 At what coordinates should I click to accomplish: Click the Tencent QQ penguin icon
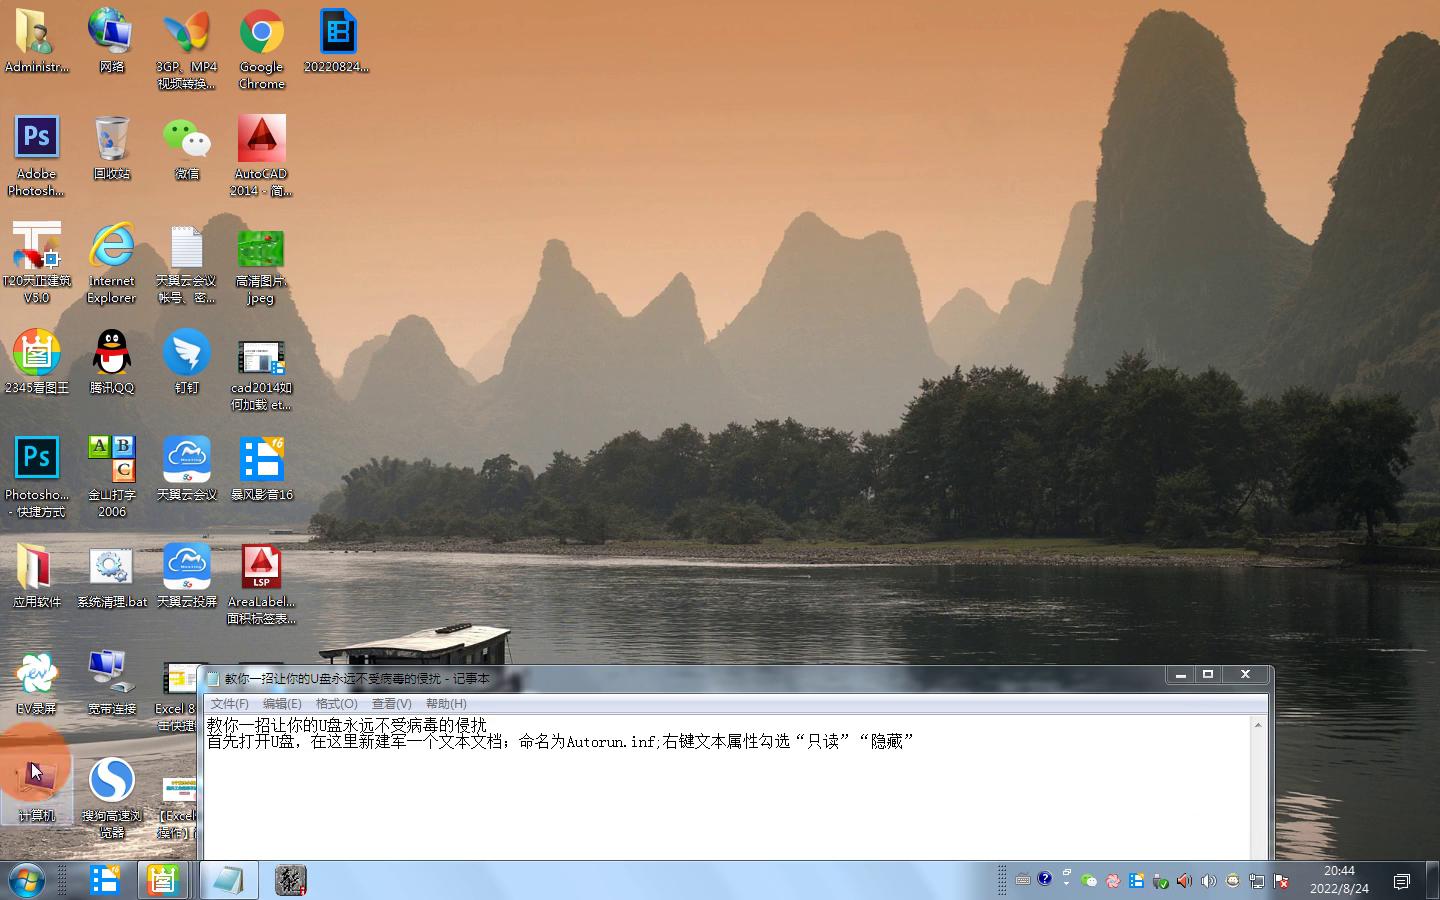point(111,354)
